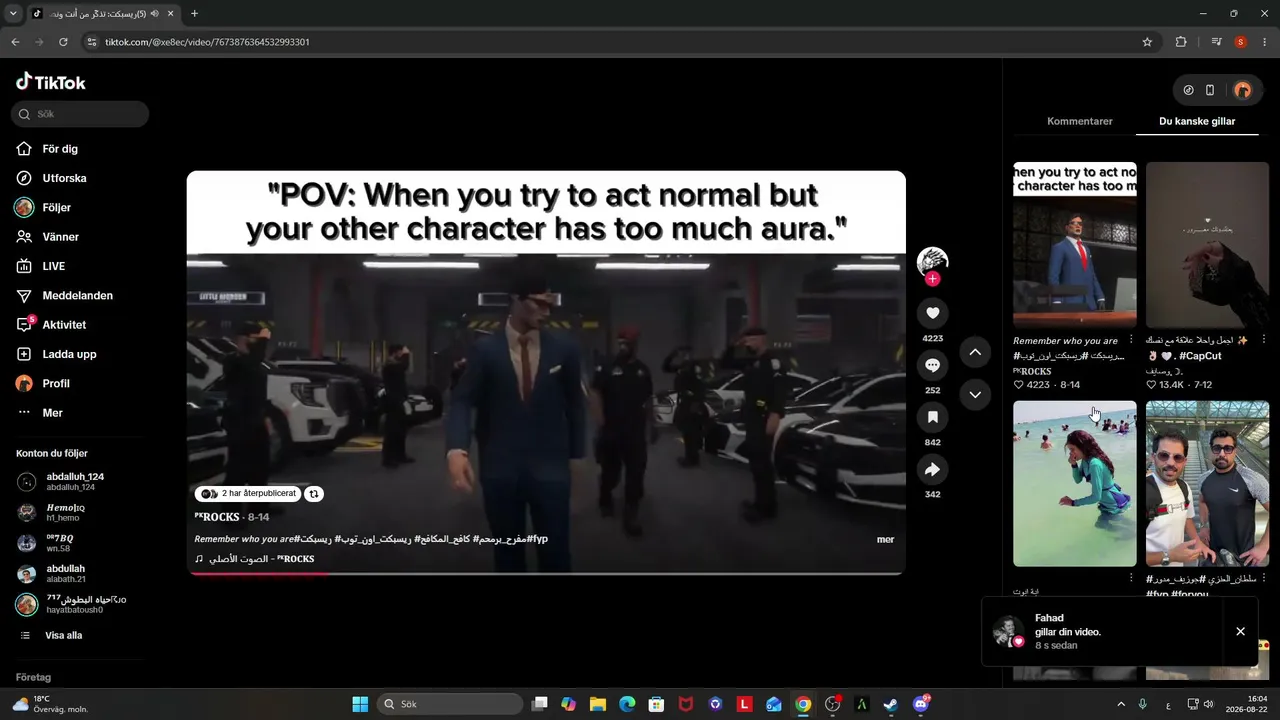The width and height of the screenshot is (1280, 720).
Task: Reload the page in Chrome
Action: click(63, 42)
